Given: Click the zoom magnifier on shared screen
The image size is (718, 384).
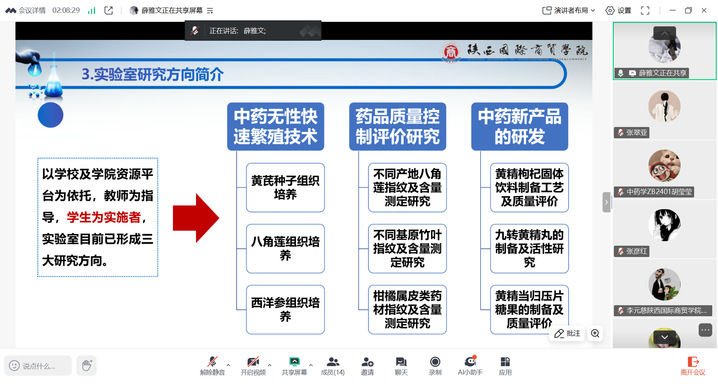Looking at the screenshot, I should (595, 334).
